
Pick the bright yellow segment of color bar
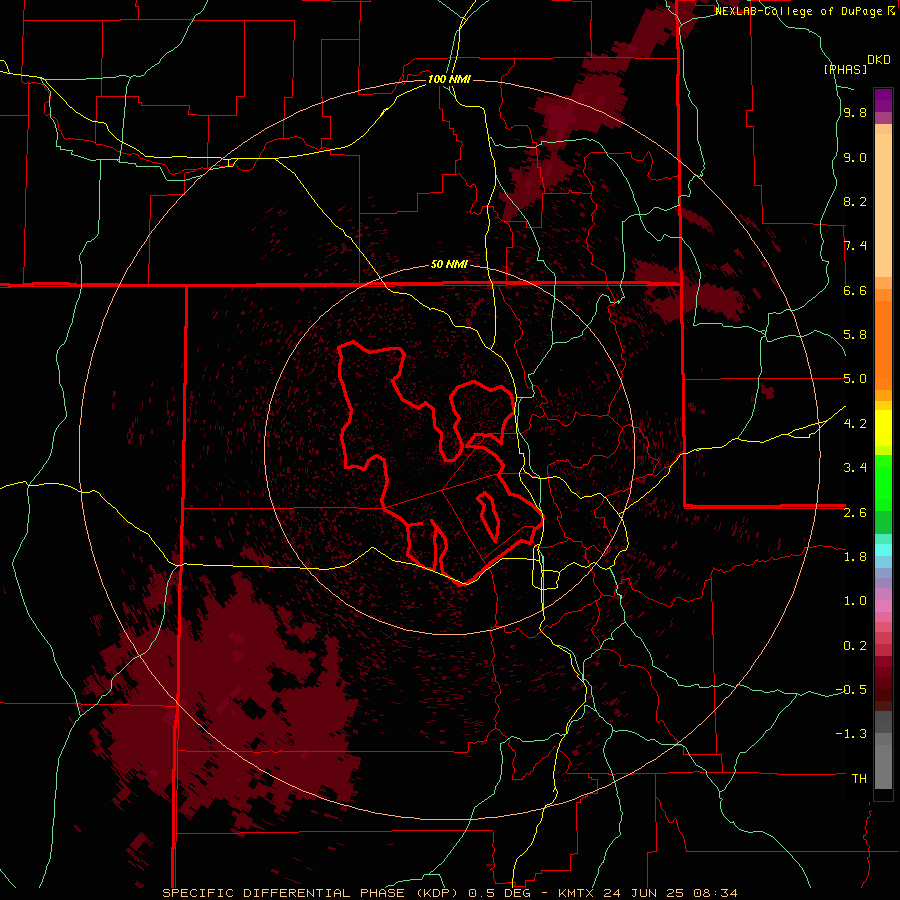(883, 428)
